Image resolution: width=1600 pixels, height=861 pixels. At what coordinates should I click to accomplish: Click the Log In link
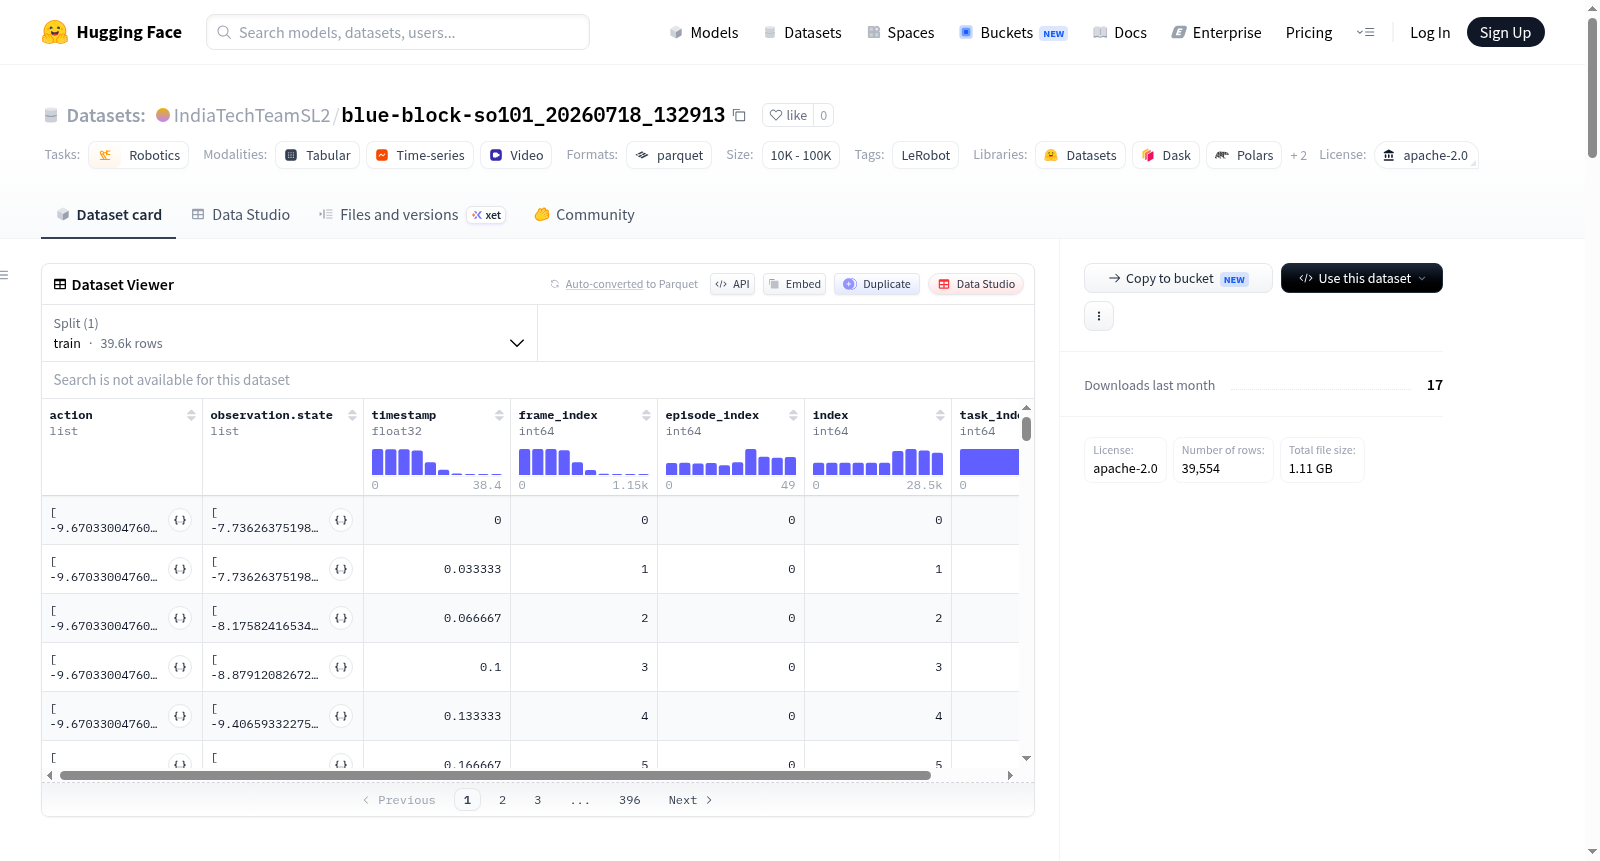pos(1430,33)
